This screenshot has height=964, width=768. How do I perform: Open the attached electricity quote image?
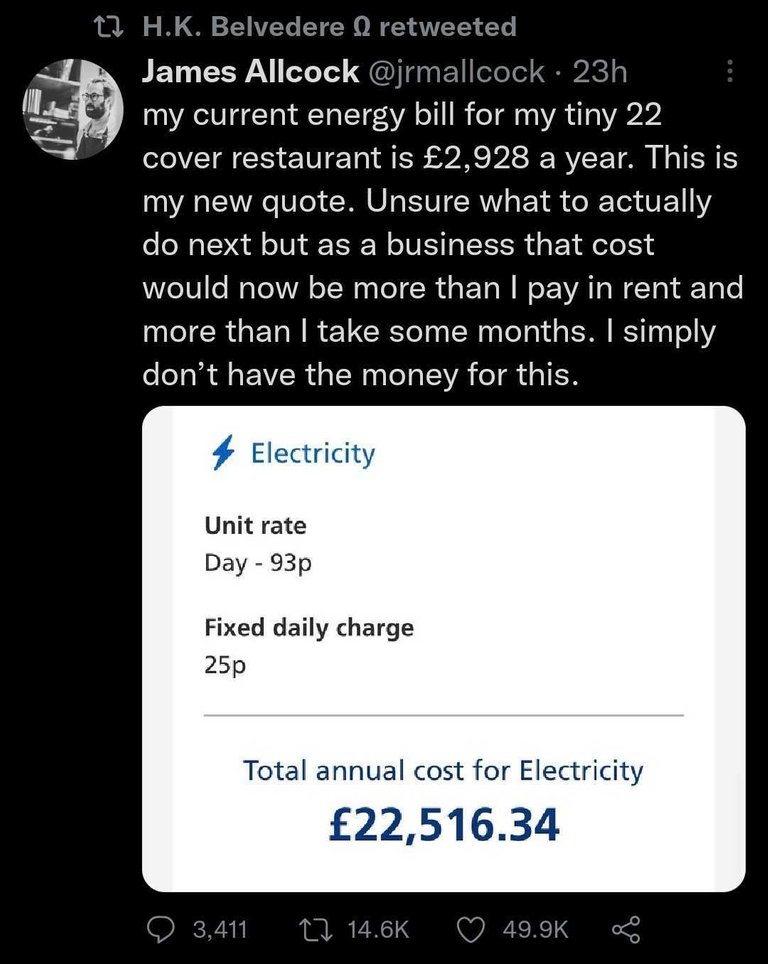443,649
